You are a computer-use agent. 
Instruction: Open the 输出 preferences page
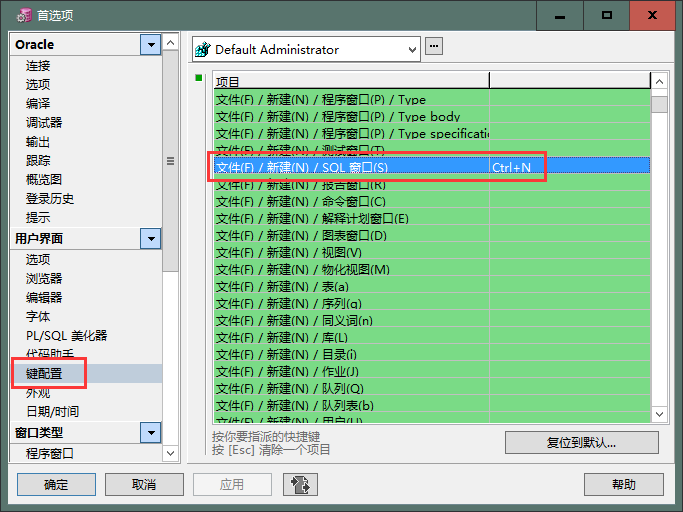coord(38,142)
